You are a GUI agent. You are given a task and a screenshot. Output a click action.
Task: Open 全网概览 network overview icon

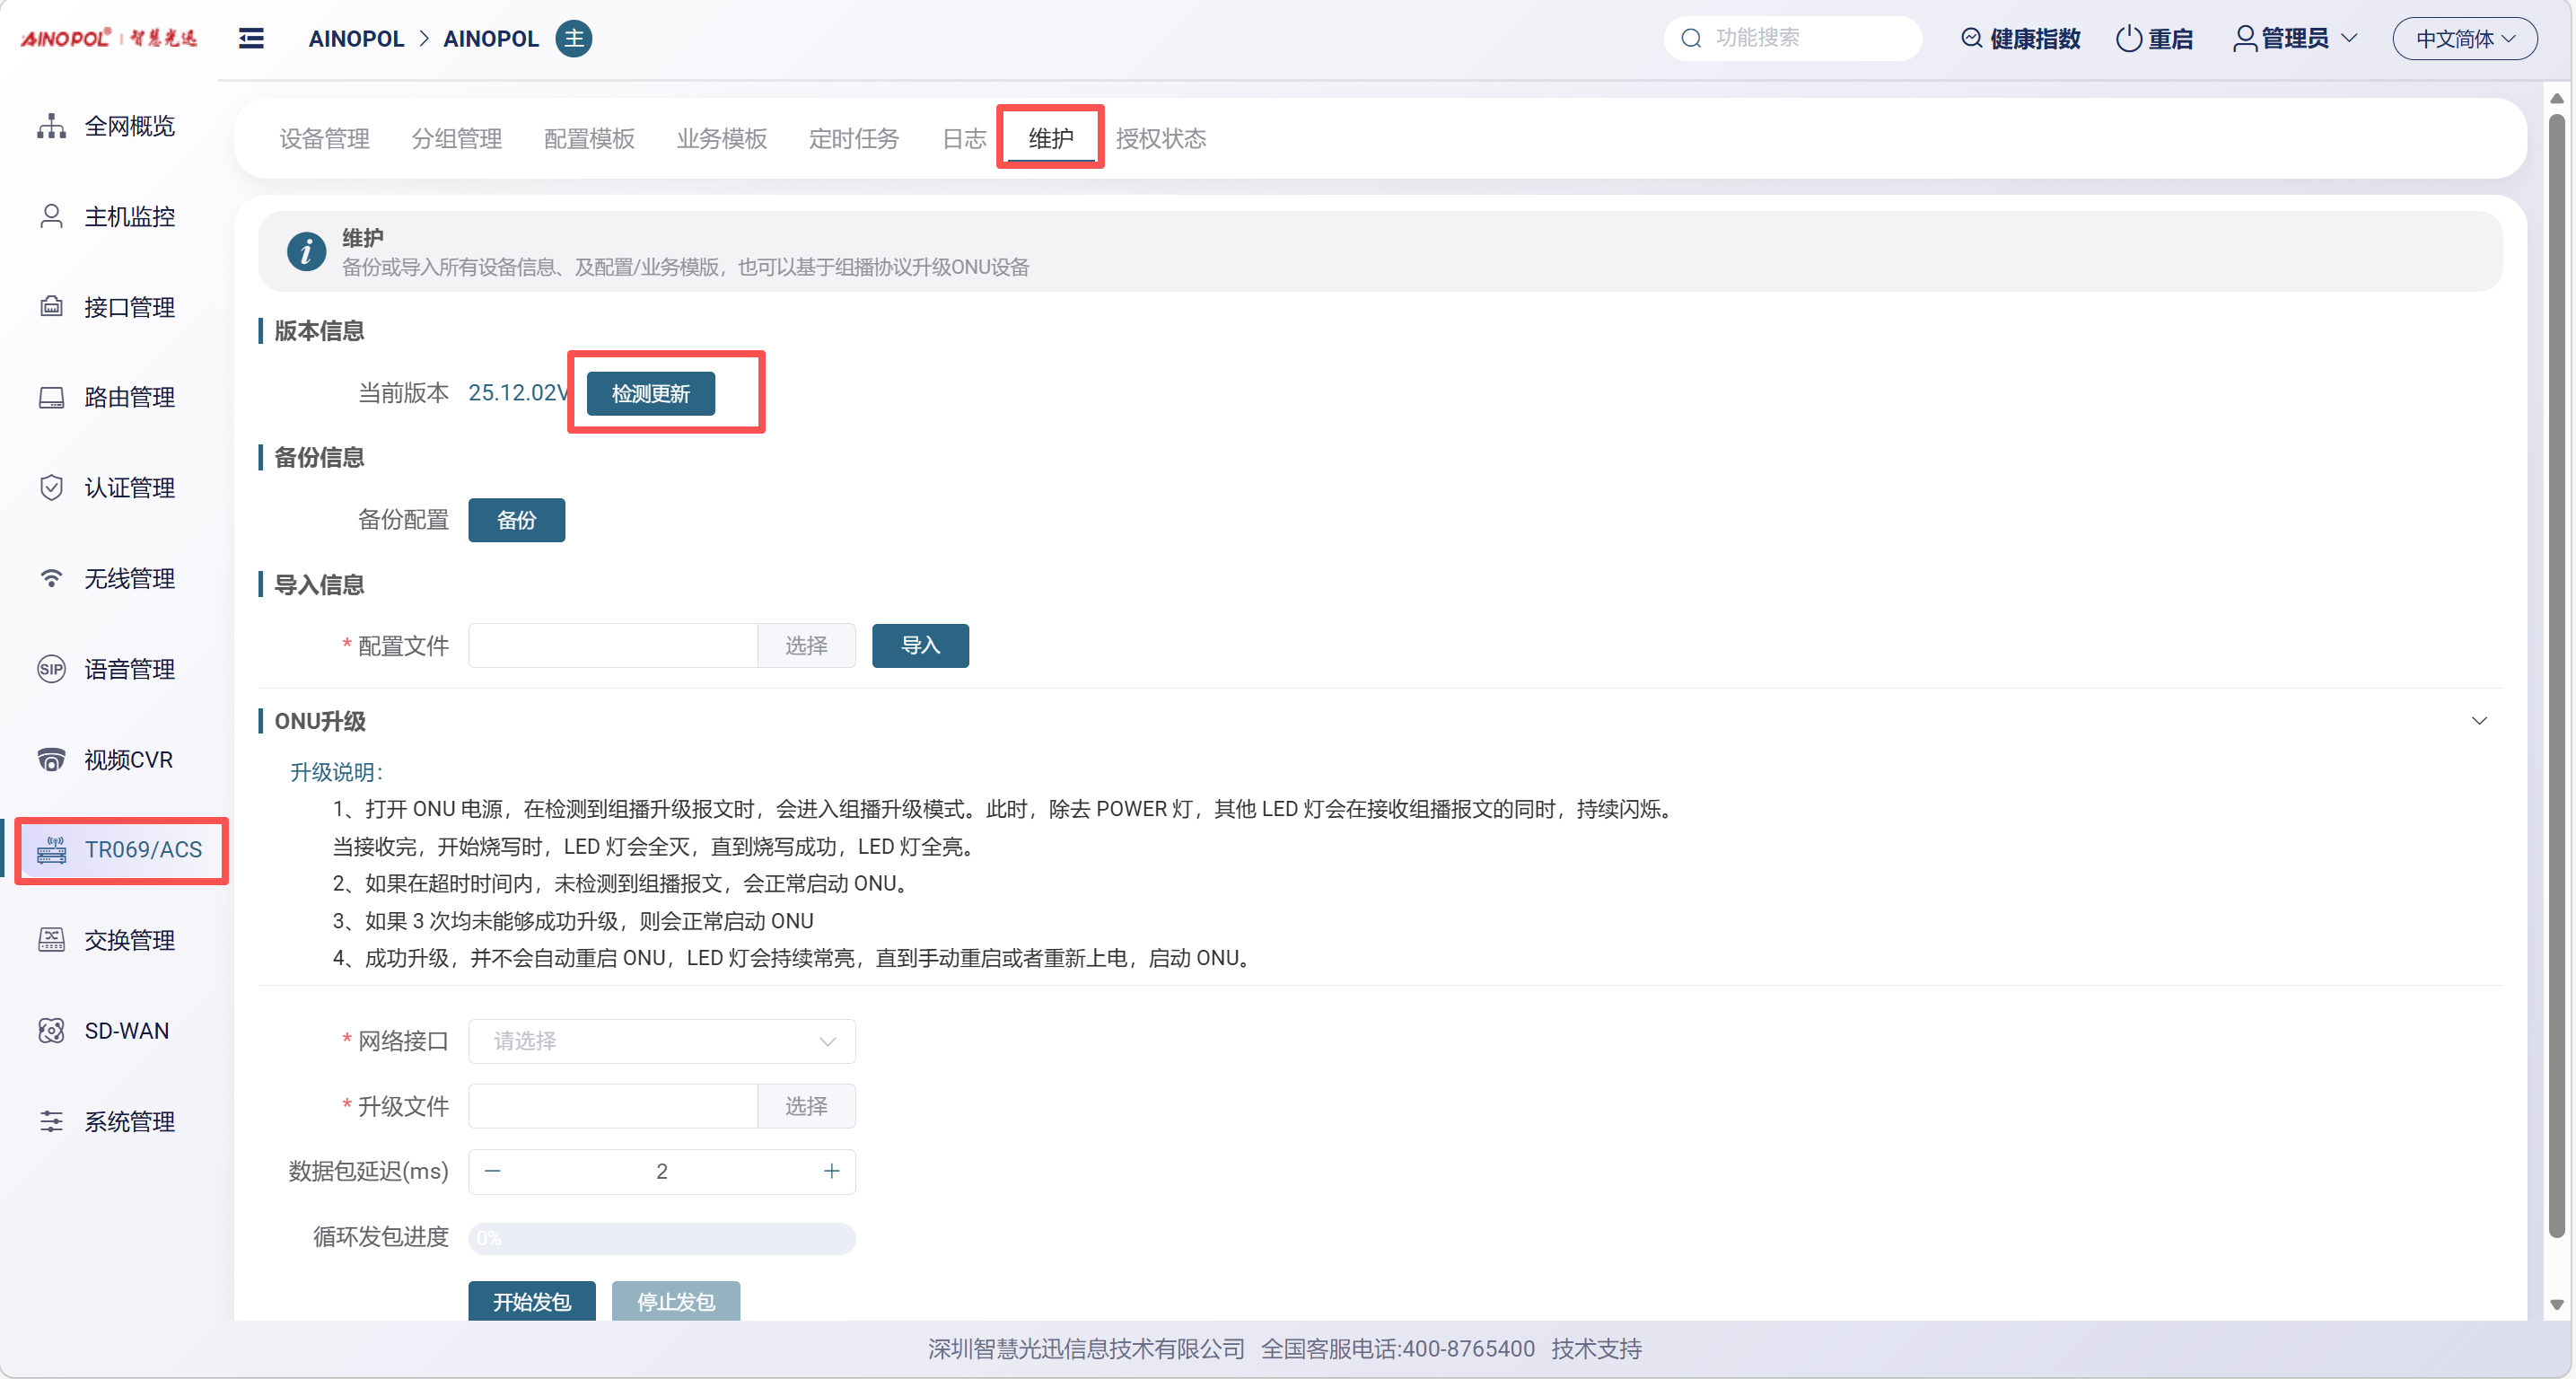pyautogui.click(x=51, y=126)
